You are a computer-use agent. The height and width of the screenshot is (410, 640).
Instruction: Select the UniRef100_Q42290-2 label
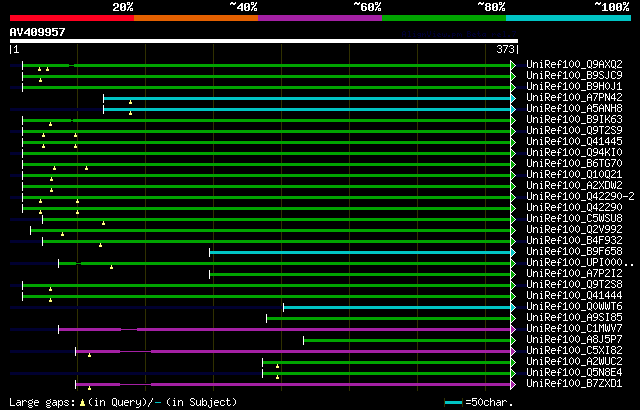coord(580,197)
